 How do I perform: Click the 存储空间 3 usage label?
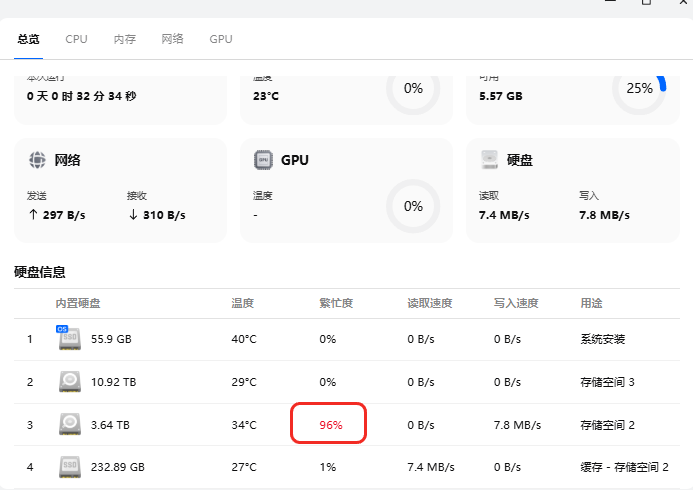(608, 381)
